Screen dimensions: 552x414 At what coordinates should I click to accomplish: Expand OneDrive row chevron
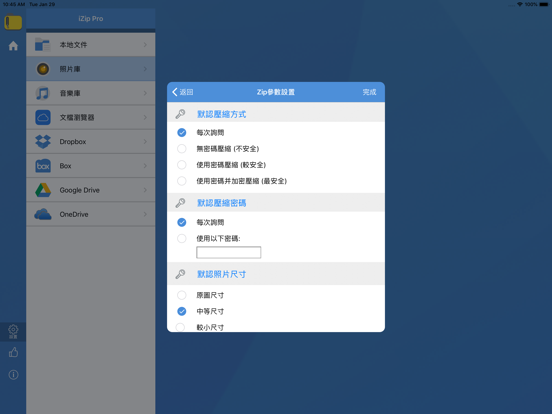click(x=145, y=214)
